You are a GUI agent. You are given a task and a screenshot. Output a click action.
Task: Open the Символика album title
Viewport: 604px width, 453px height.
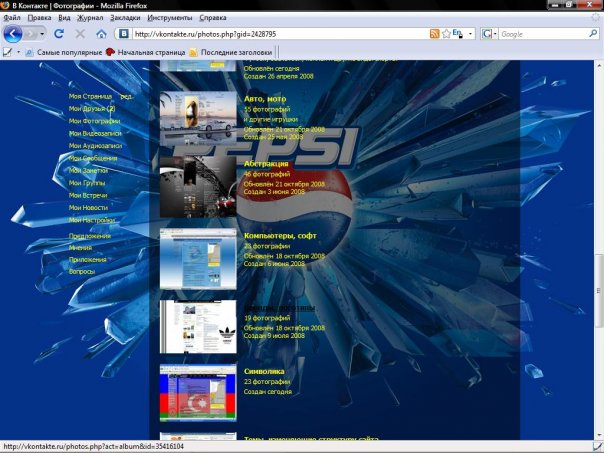264,371
